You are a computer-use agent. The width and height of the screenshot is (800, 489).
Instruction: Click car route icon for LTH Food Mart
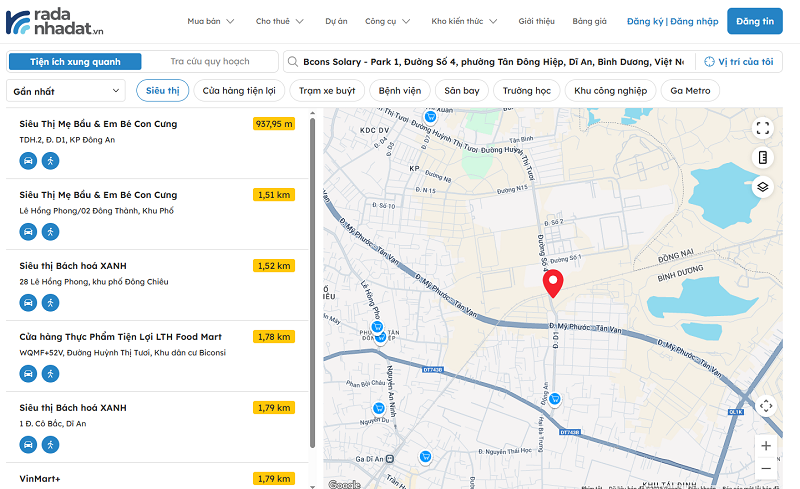(29, 373)
